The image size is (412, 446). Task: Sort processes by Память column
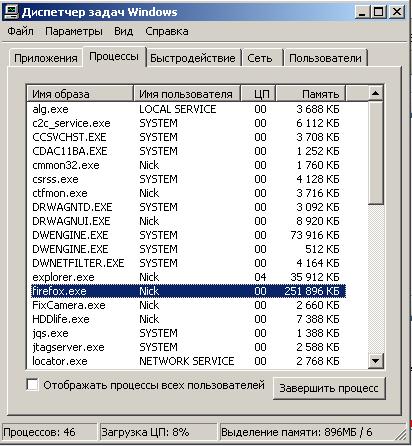[x=311, y=94]
